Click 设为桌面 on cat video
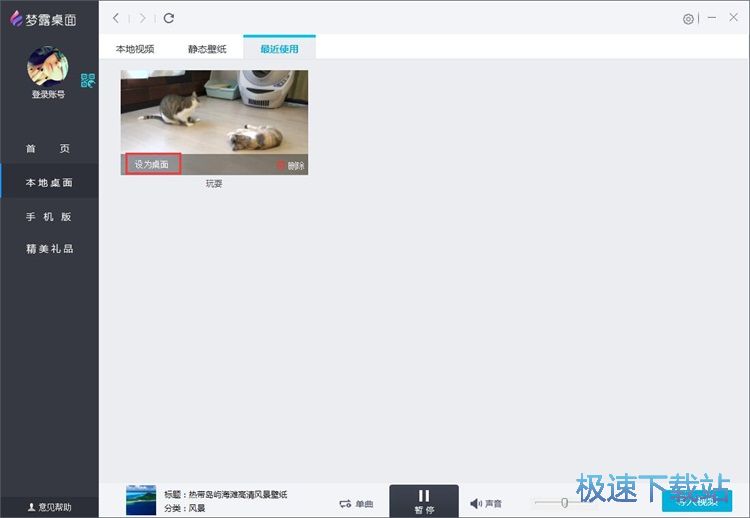Viewport: 750px width, 518px height. pos(152,164)
